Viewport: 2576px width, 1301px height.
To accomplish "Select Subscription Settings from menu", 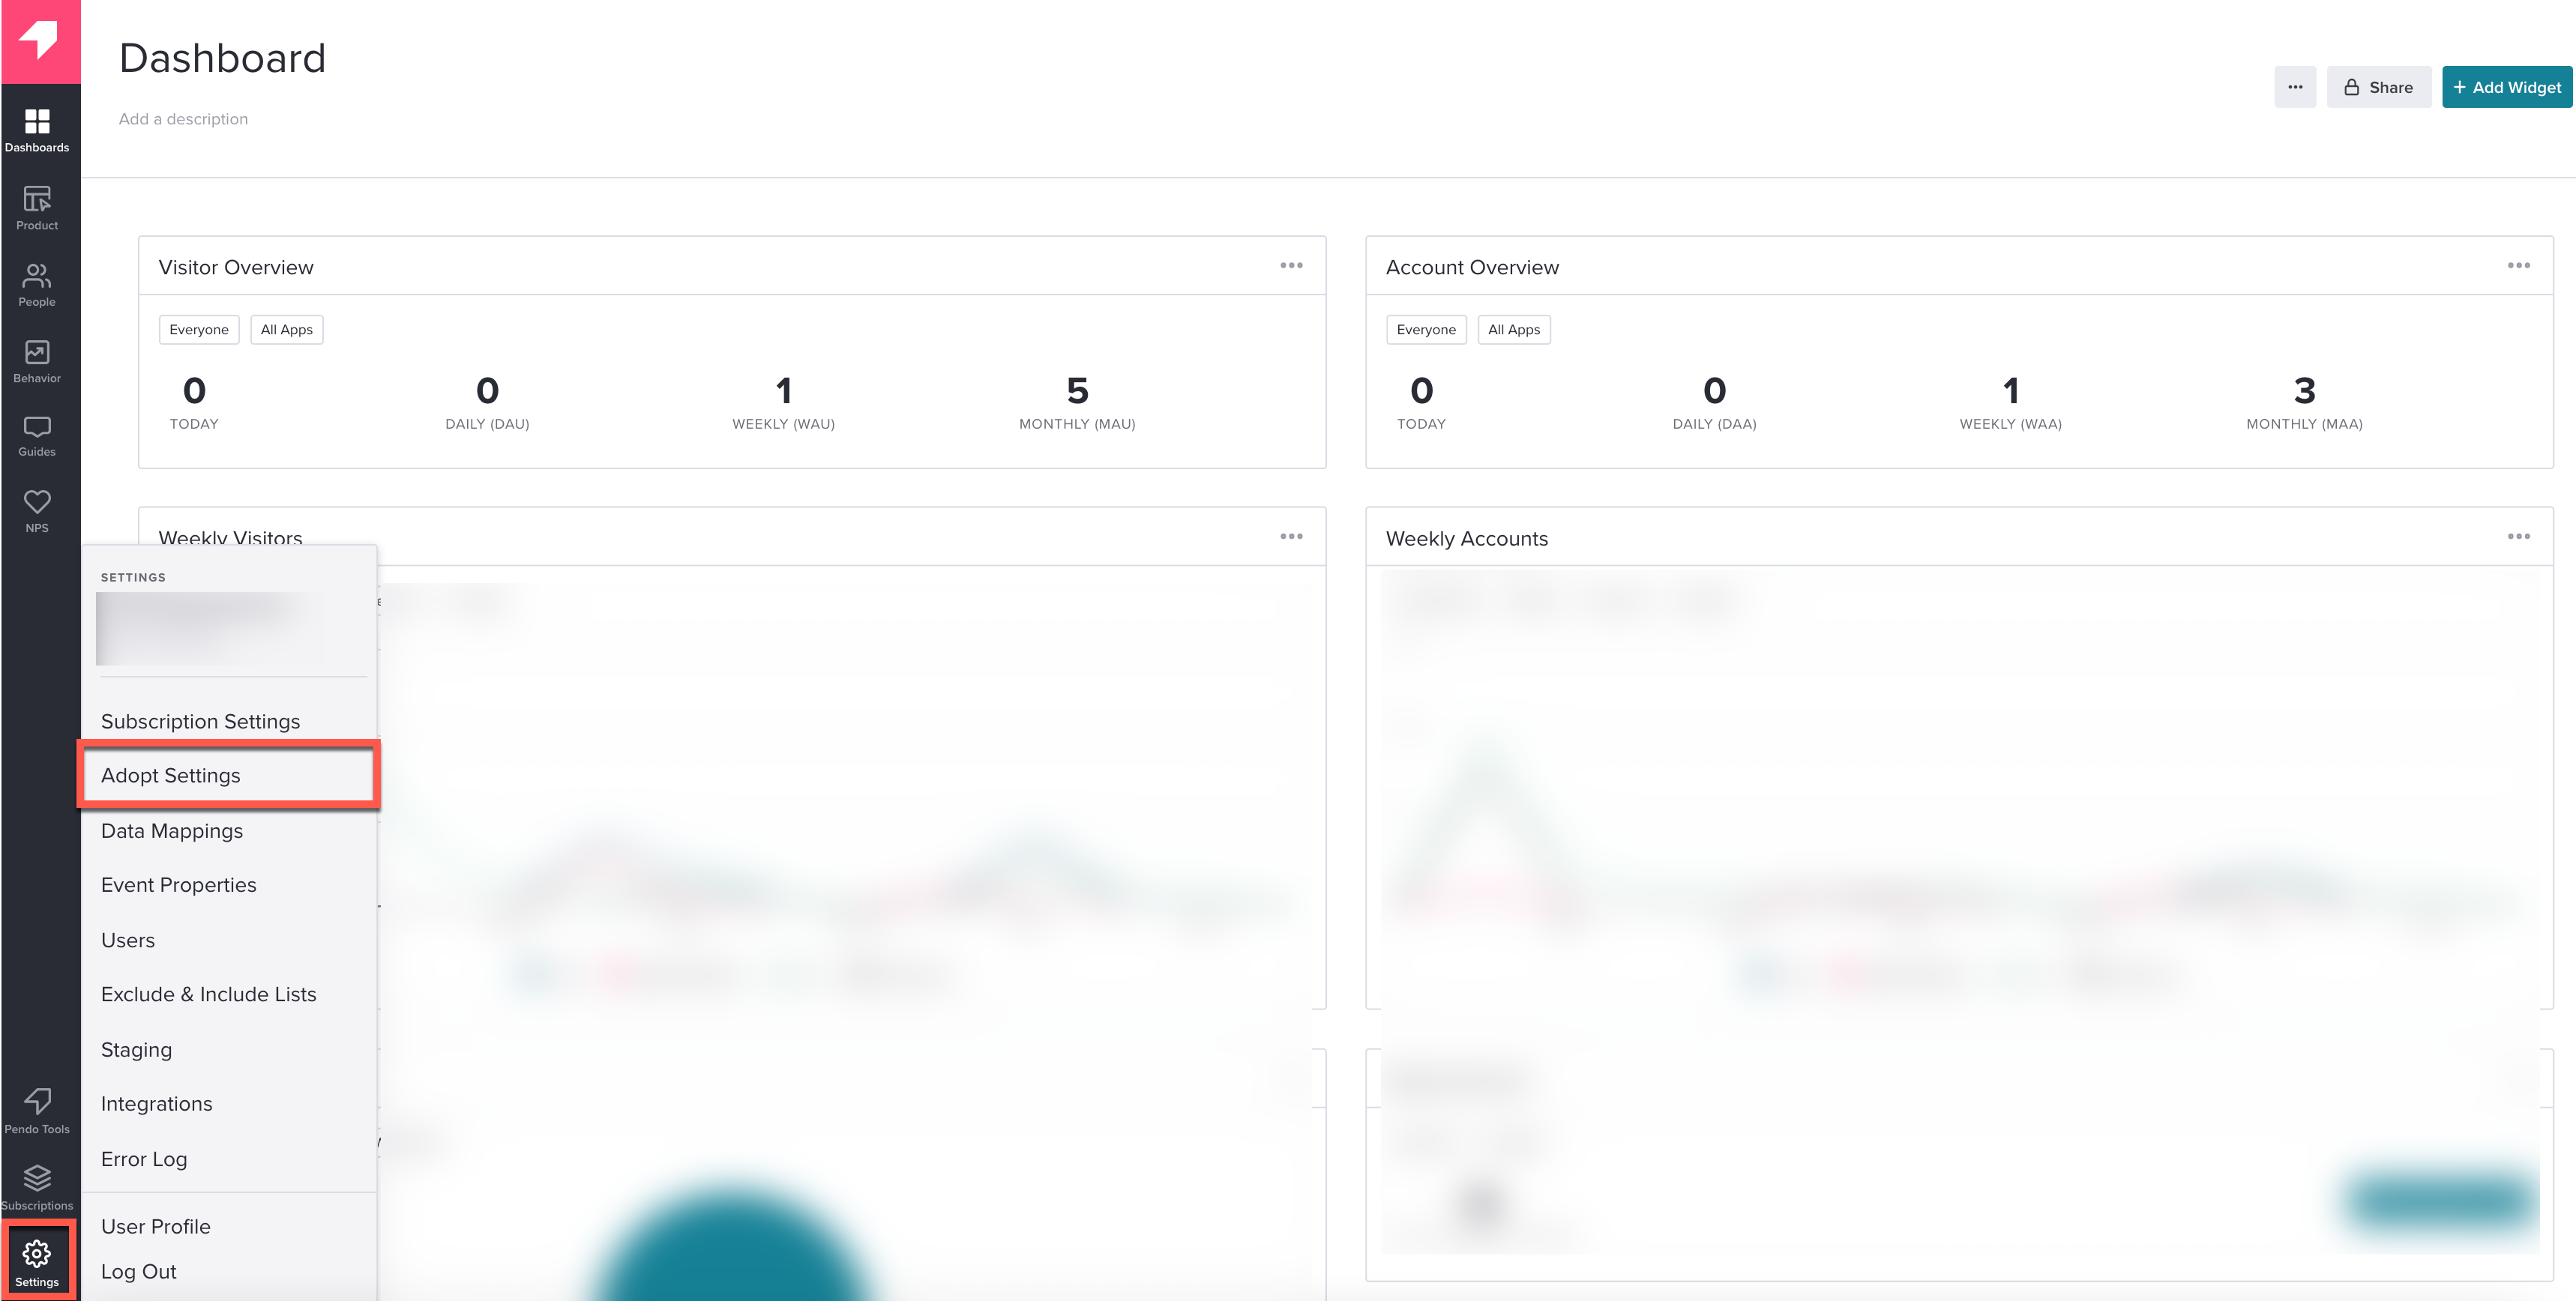I will tap(200, 721).
